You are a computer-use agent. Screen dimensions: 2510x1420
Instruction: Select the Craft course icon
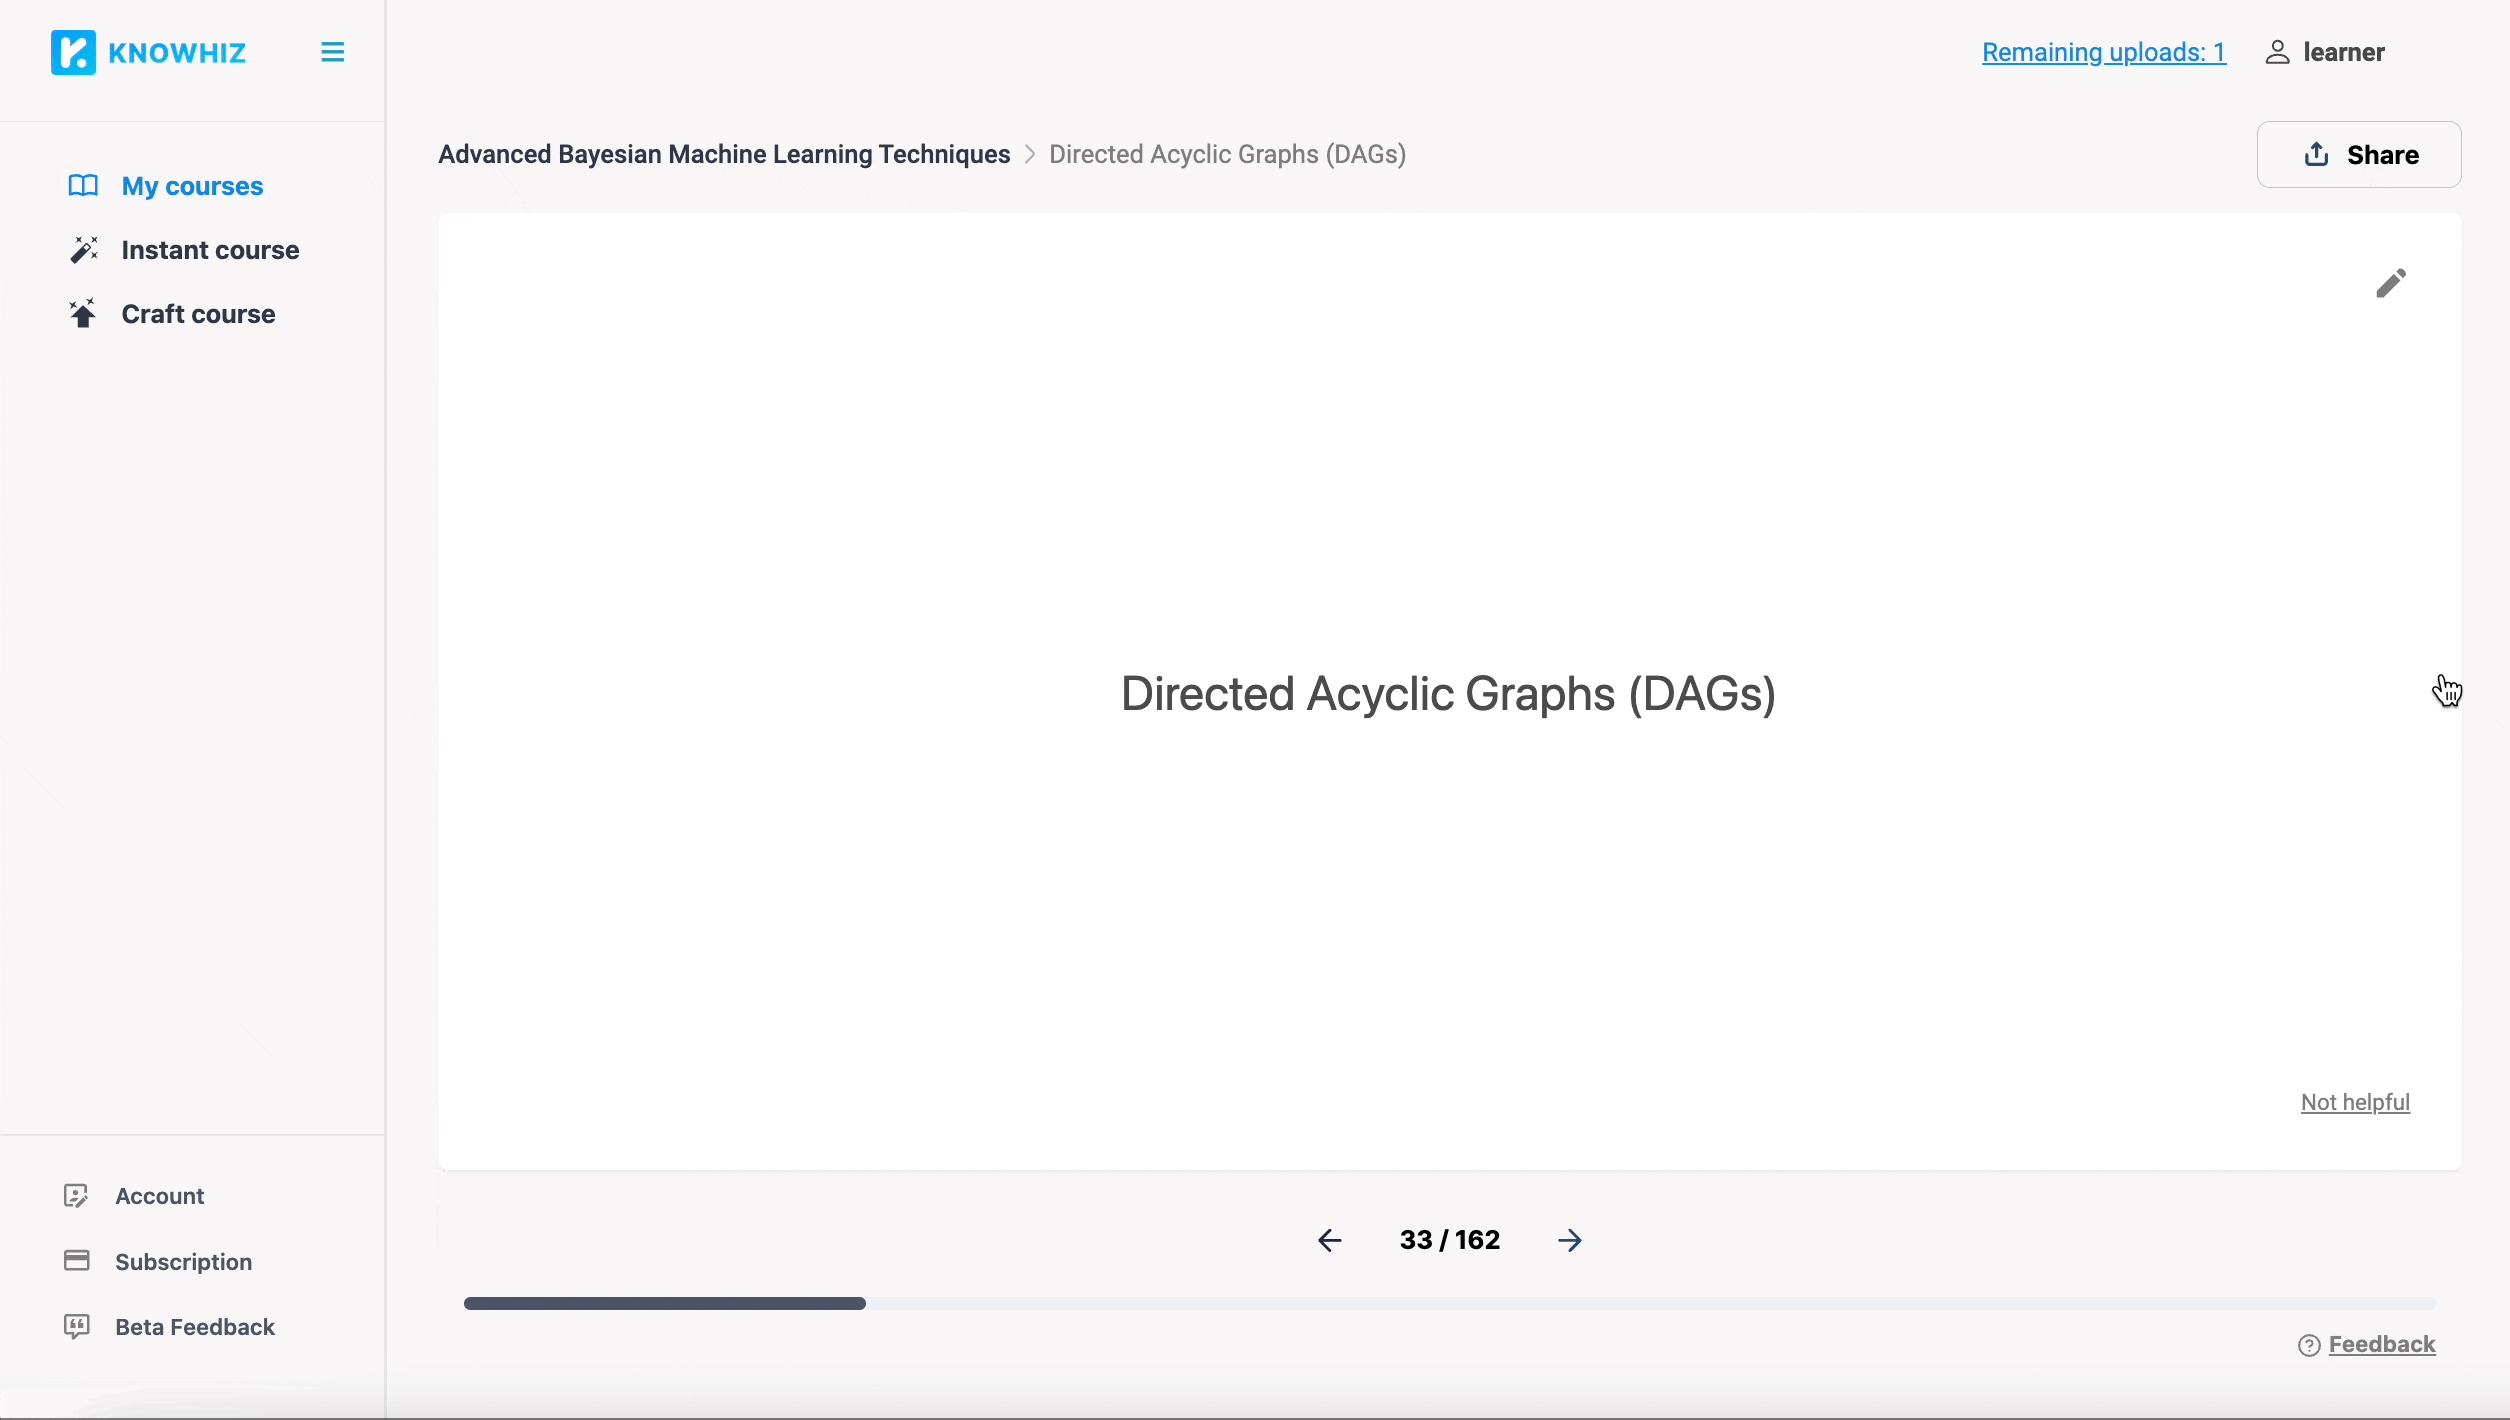click(x=84, y=313)
